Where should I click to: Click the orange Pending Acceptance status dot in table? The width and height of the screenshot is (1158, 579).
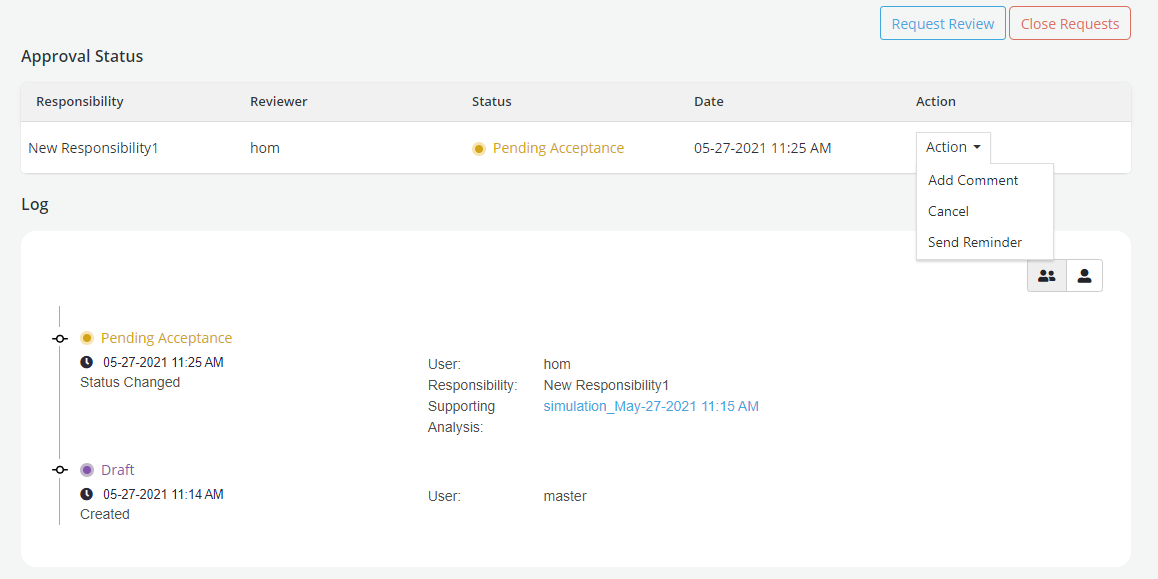tap(479, 149)
